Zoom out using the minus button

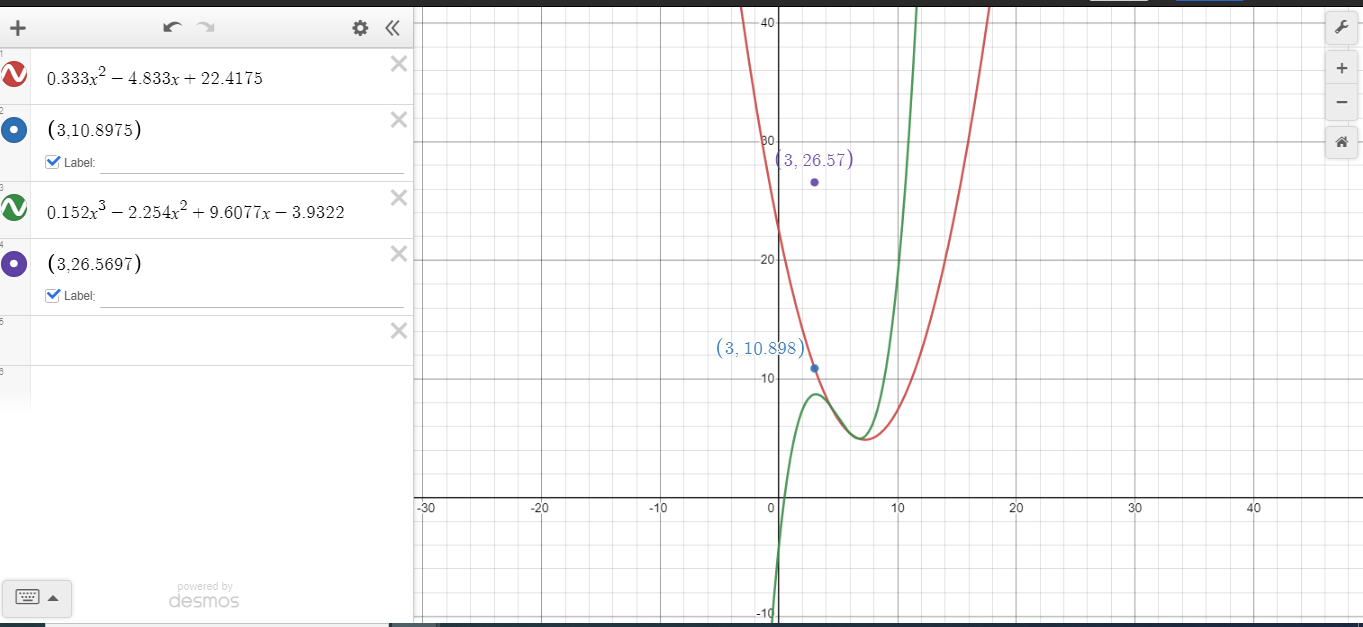(1341, 102)
